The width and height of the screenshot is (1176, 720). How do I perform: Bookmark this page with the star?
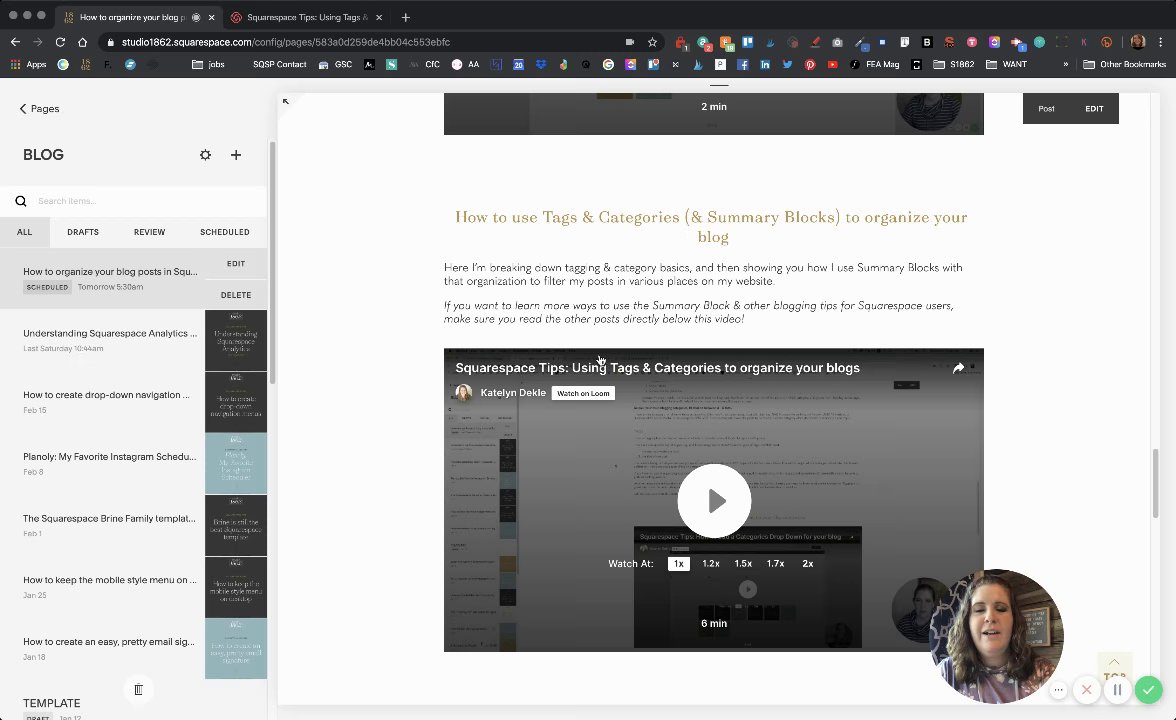[x=652, y=42]
